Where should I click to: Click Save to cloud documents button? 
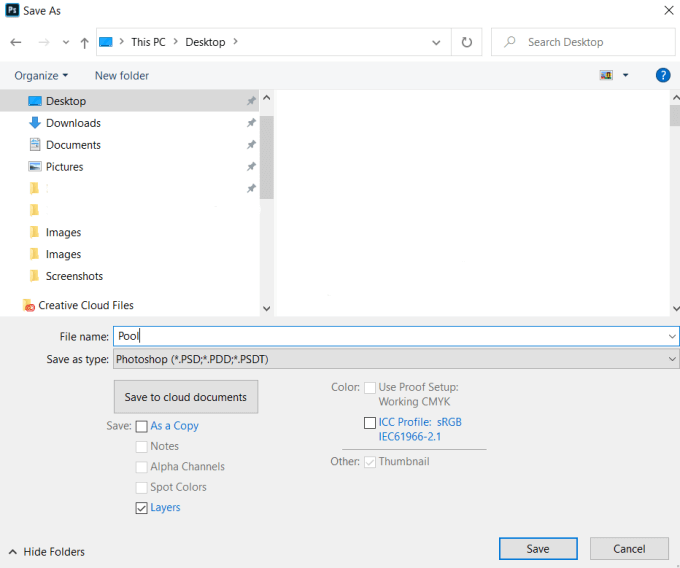click(186, 397)
